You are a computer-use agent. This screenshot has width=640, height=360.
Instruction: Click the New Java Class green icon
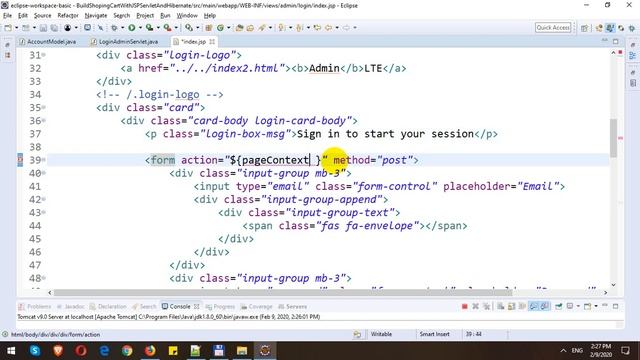tap(220, 27)
